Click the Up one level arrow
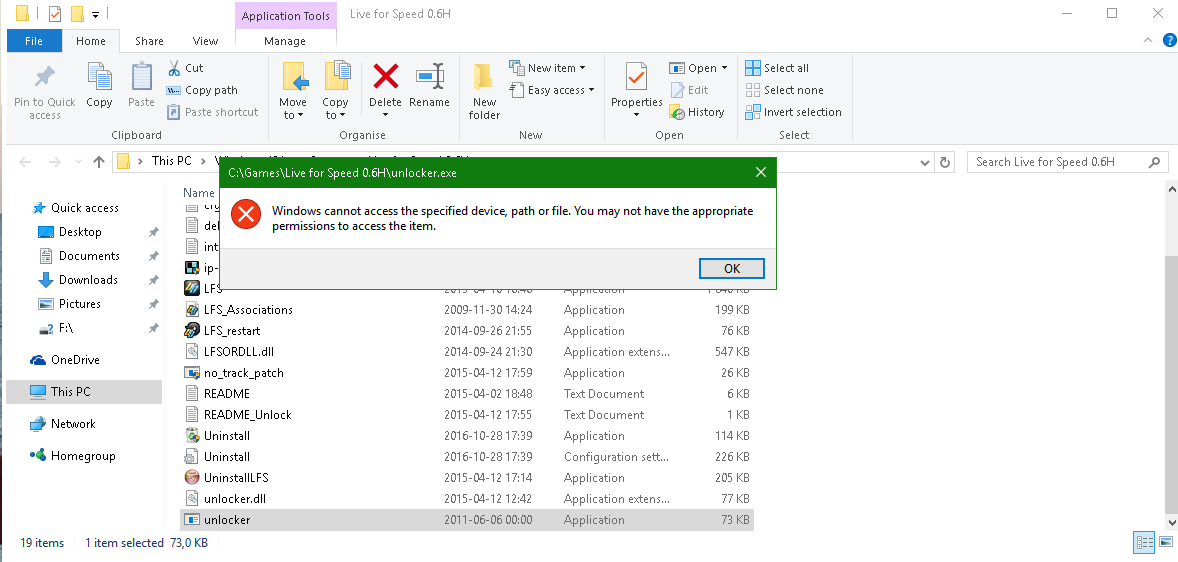 (98, 162)
